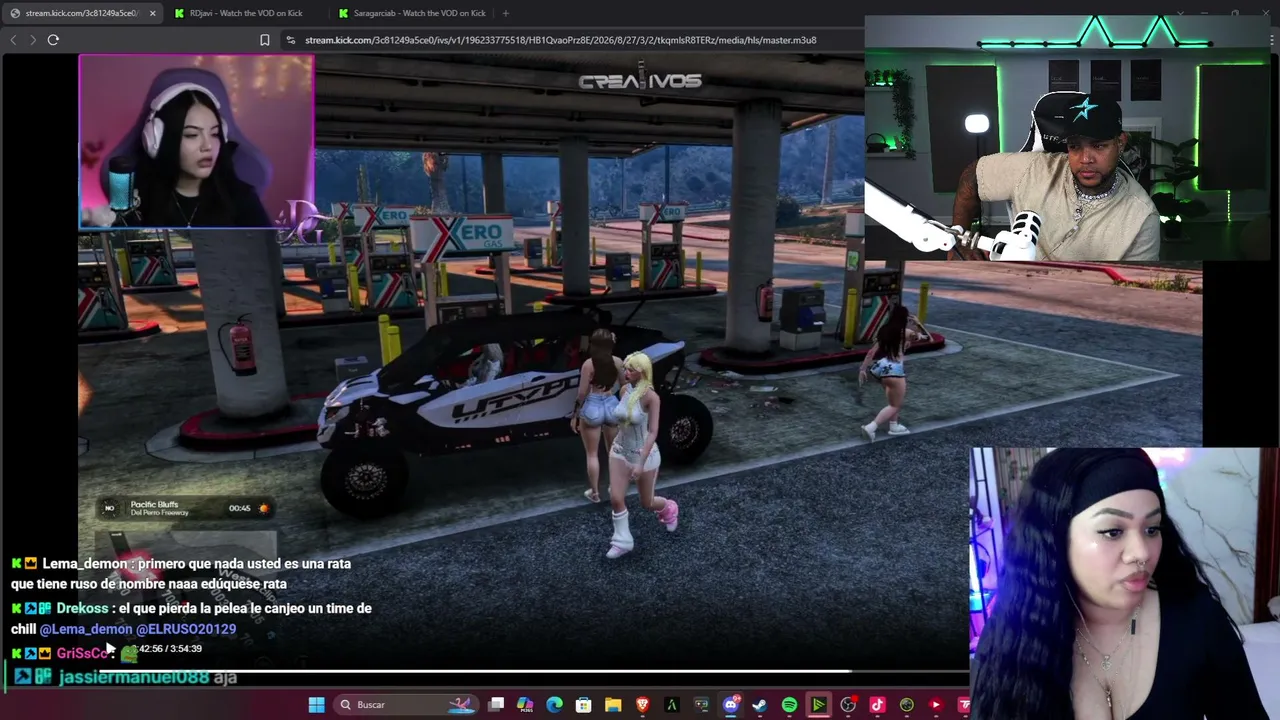Viewport: 1280px width, 720px height.
Task: Click the Pacific Bluffs location label
Action: 154,505
